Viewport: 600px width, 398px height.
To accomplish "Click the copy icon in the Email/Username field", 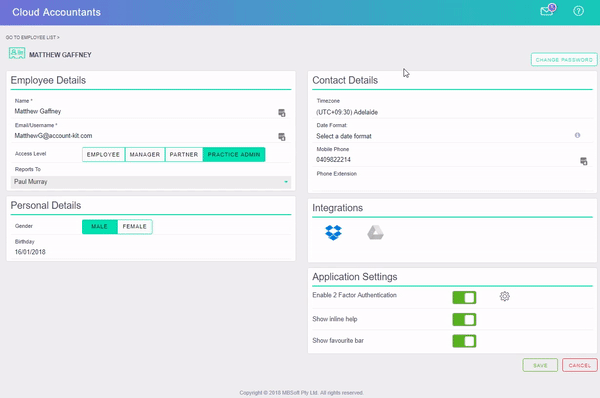I will (x=282, y=137).
